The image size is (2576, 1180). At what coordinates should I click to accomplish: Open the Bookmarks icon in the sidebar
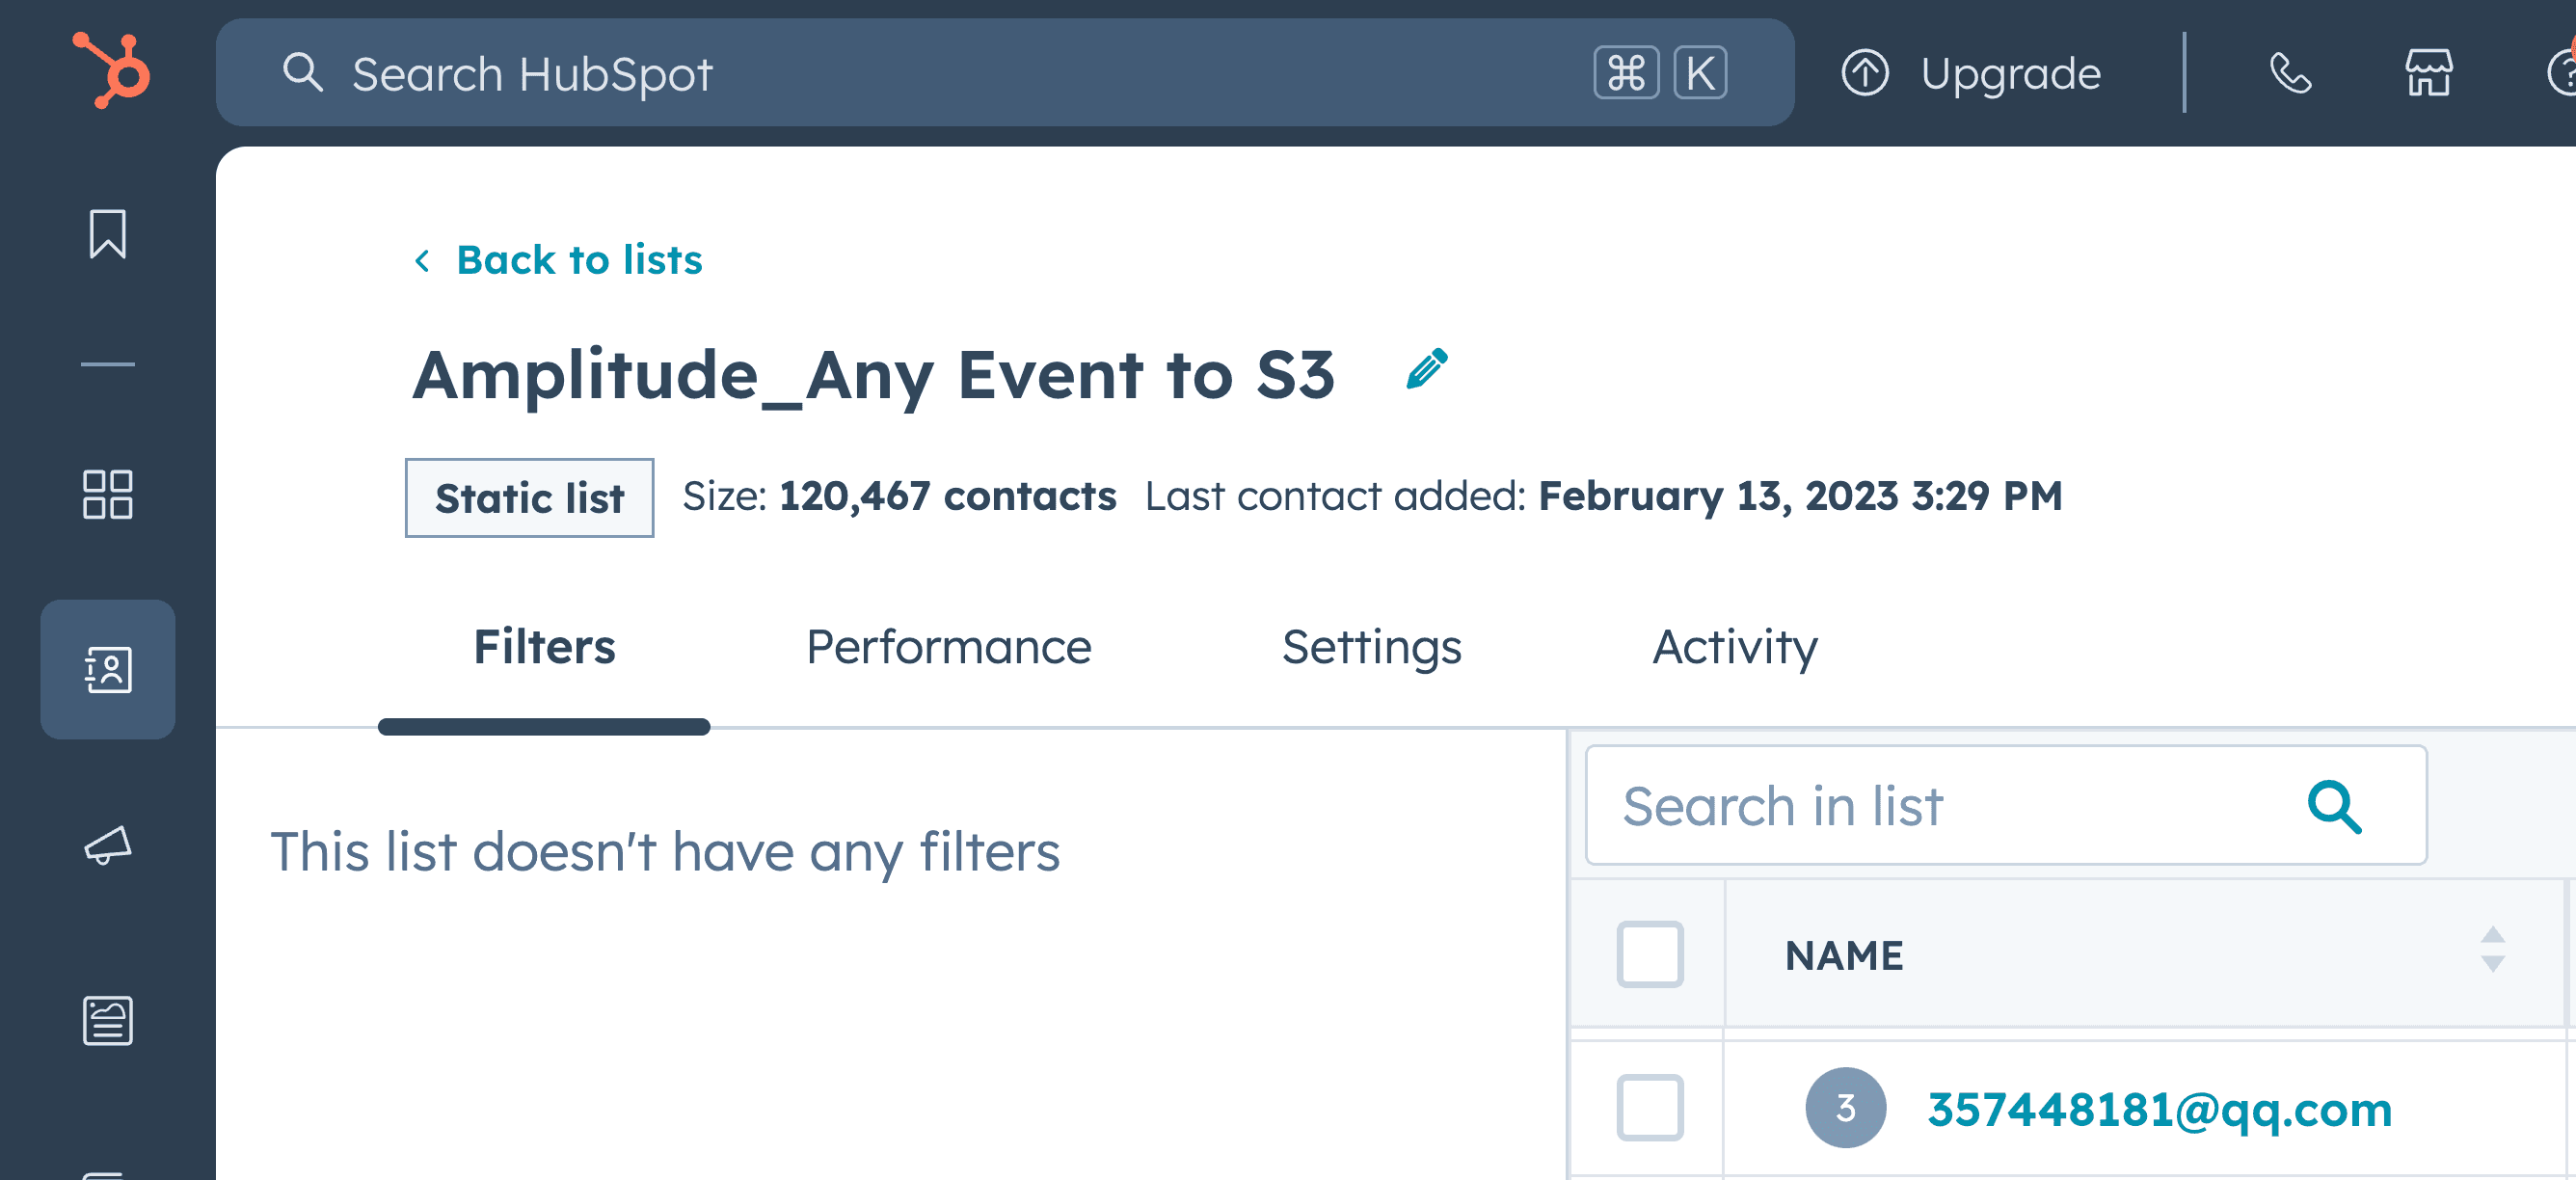[x=107, y=236]
